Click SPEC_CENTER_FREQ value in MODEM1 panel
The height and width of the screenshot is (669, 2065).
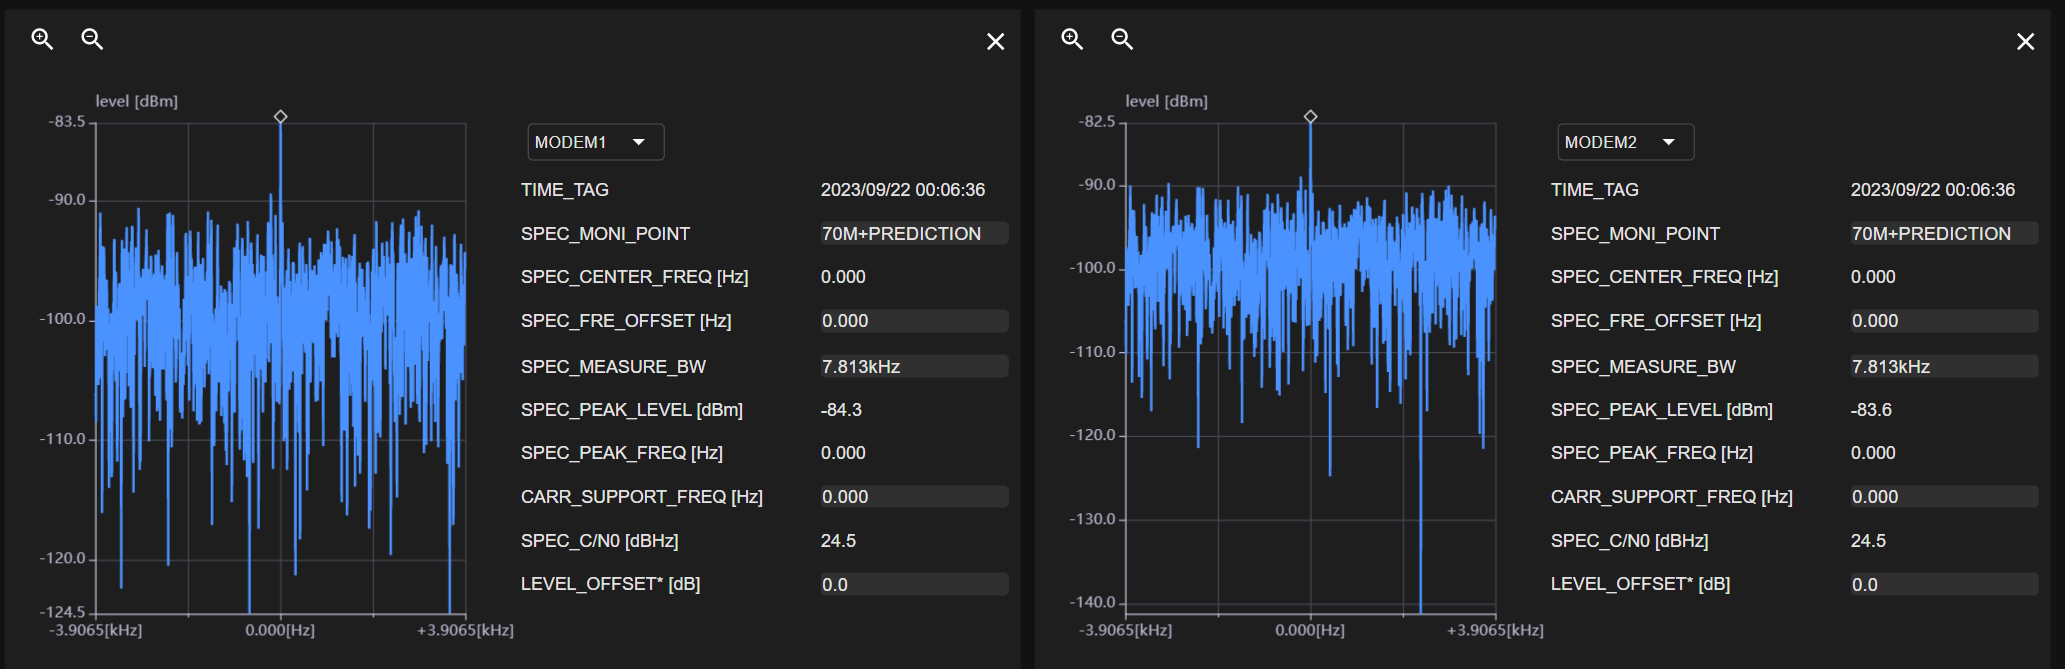(843, 277)
